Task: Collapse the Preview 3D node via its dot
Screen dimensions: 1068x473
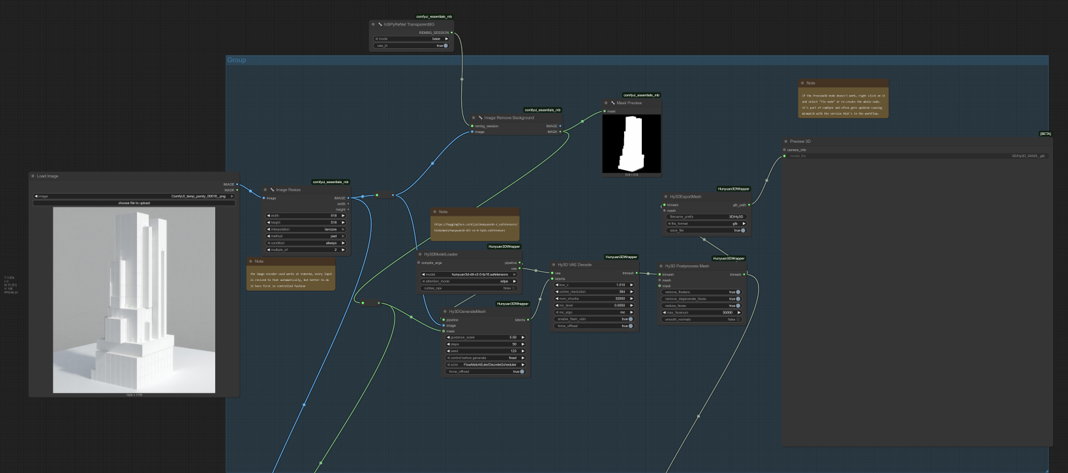Action: point(785,141)
